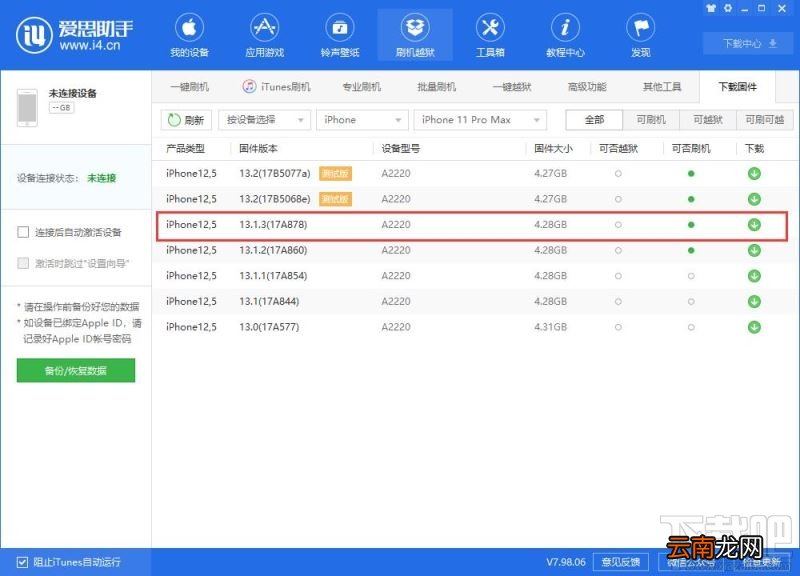Viewport: 800px width, 576px height.
Task: Click the 意见反馈 feedback button
Action: click(620, 562)
